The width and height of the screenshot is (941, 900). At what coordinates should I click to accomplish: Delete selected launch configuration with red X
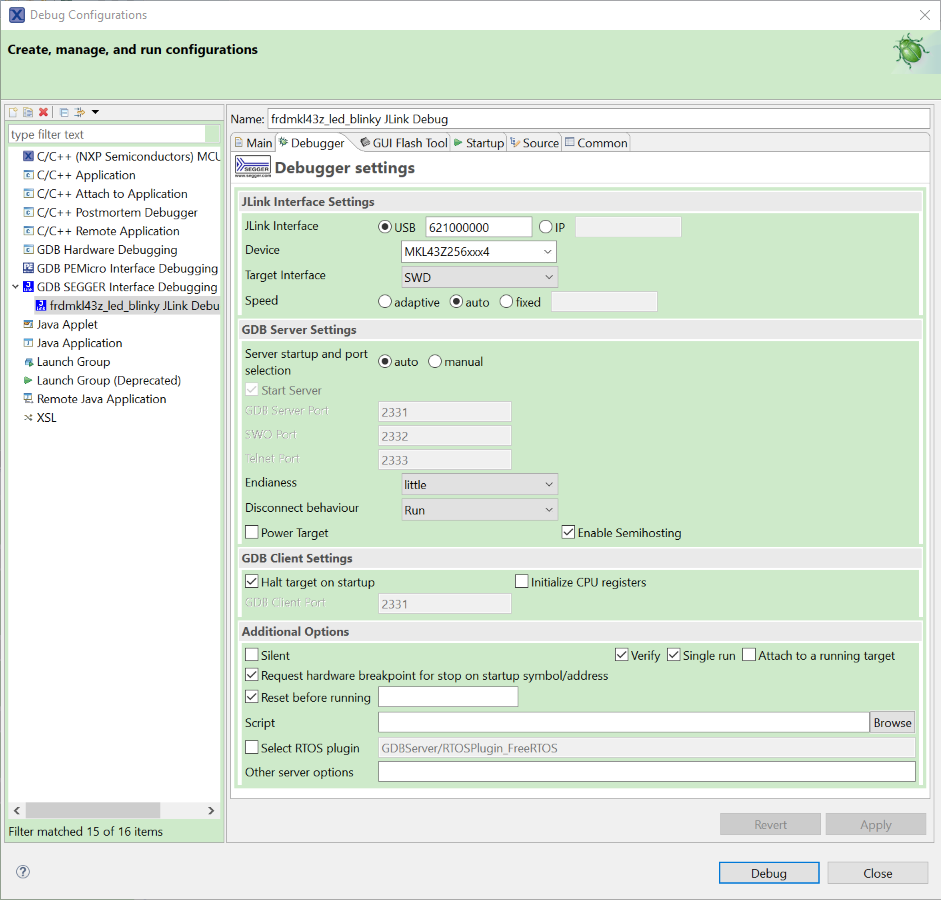(x=43, y=112)
